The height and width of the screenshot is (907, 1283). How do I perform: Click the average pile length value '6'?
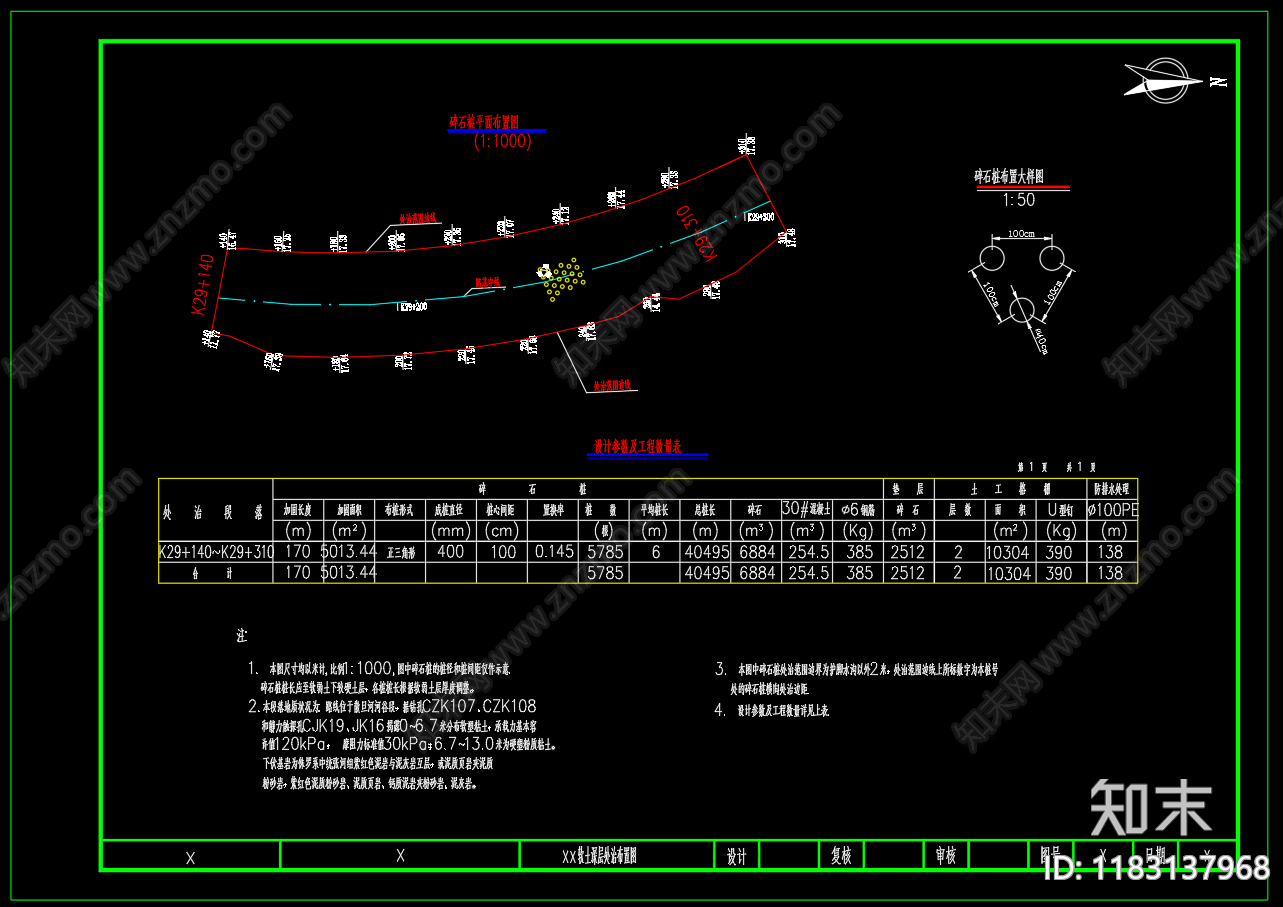tap(656, 551)
